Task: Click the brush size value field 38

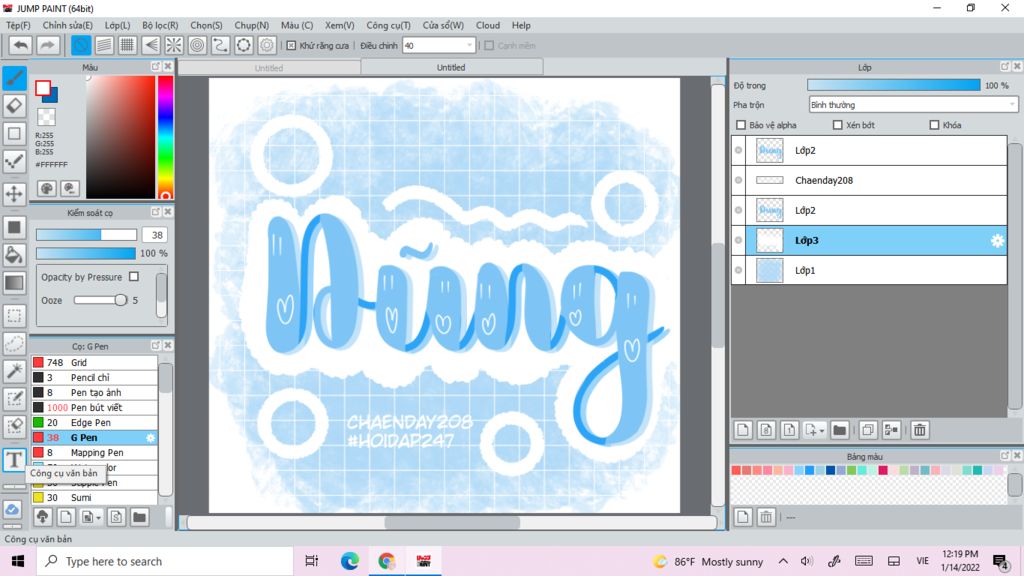Action: point(155,235)
